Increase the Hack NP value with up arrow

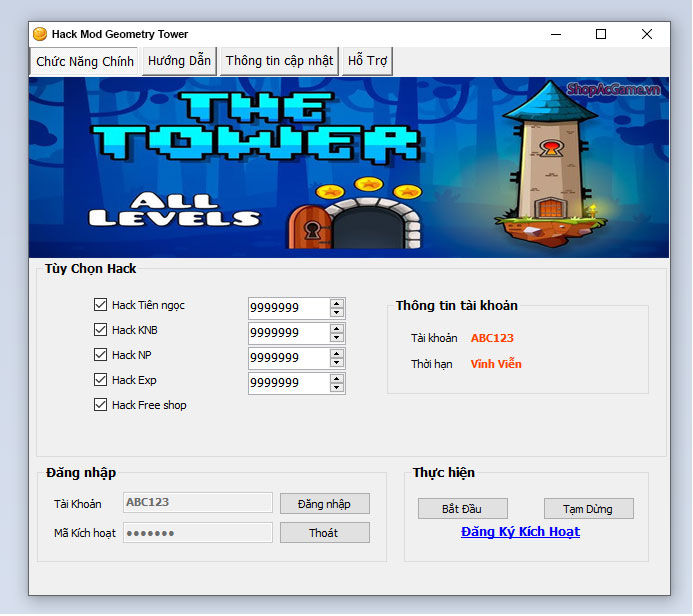coord(337,354)
